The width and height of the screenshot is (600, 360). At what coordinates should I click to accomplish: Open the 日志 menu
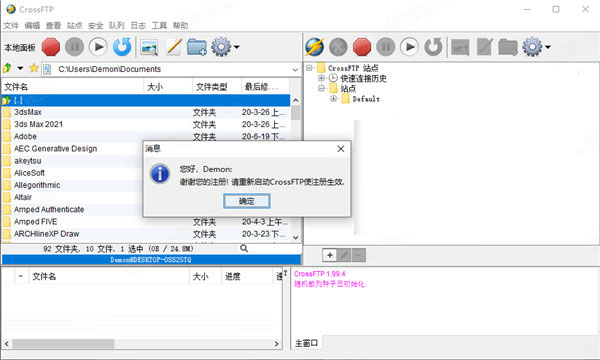[138, 26]
